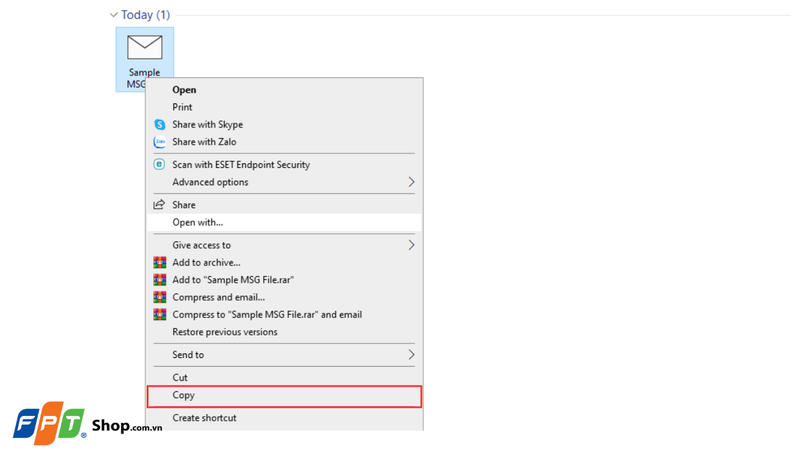Select Copy from the context menu
This screenshot has width=800, height=450.
(184, 396)
